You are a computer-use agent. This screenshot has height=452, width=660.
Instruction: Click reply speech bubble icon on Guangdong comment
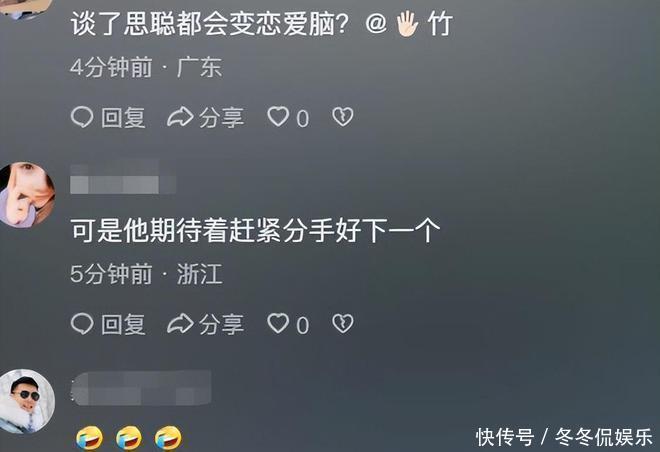pyautogui.click(x=82, y=117)
